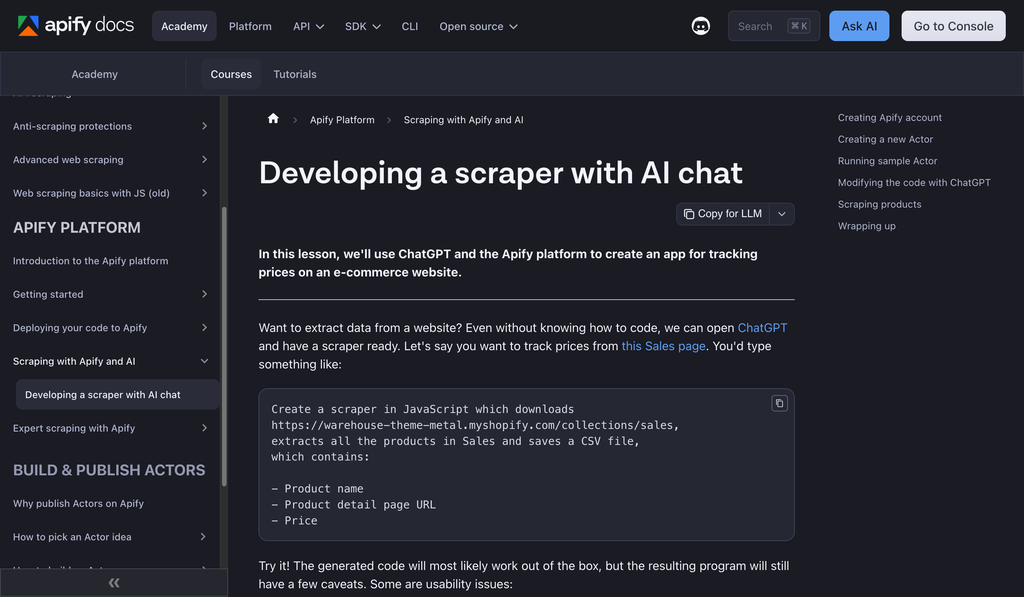This screenshot has height=597, width=1024.
Task: Open the Discord community icon
Action: pos(701,26)
